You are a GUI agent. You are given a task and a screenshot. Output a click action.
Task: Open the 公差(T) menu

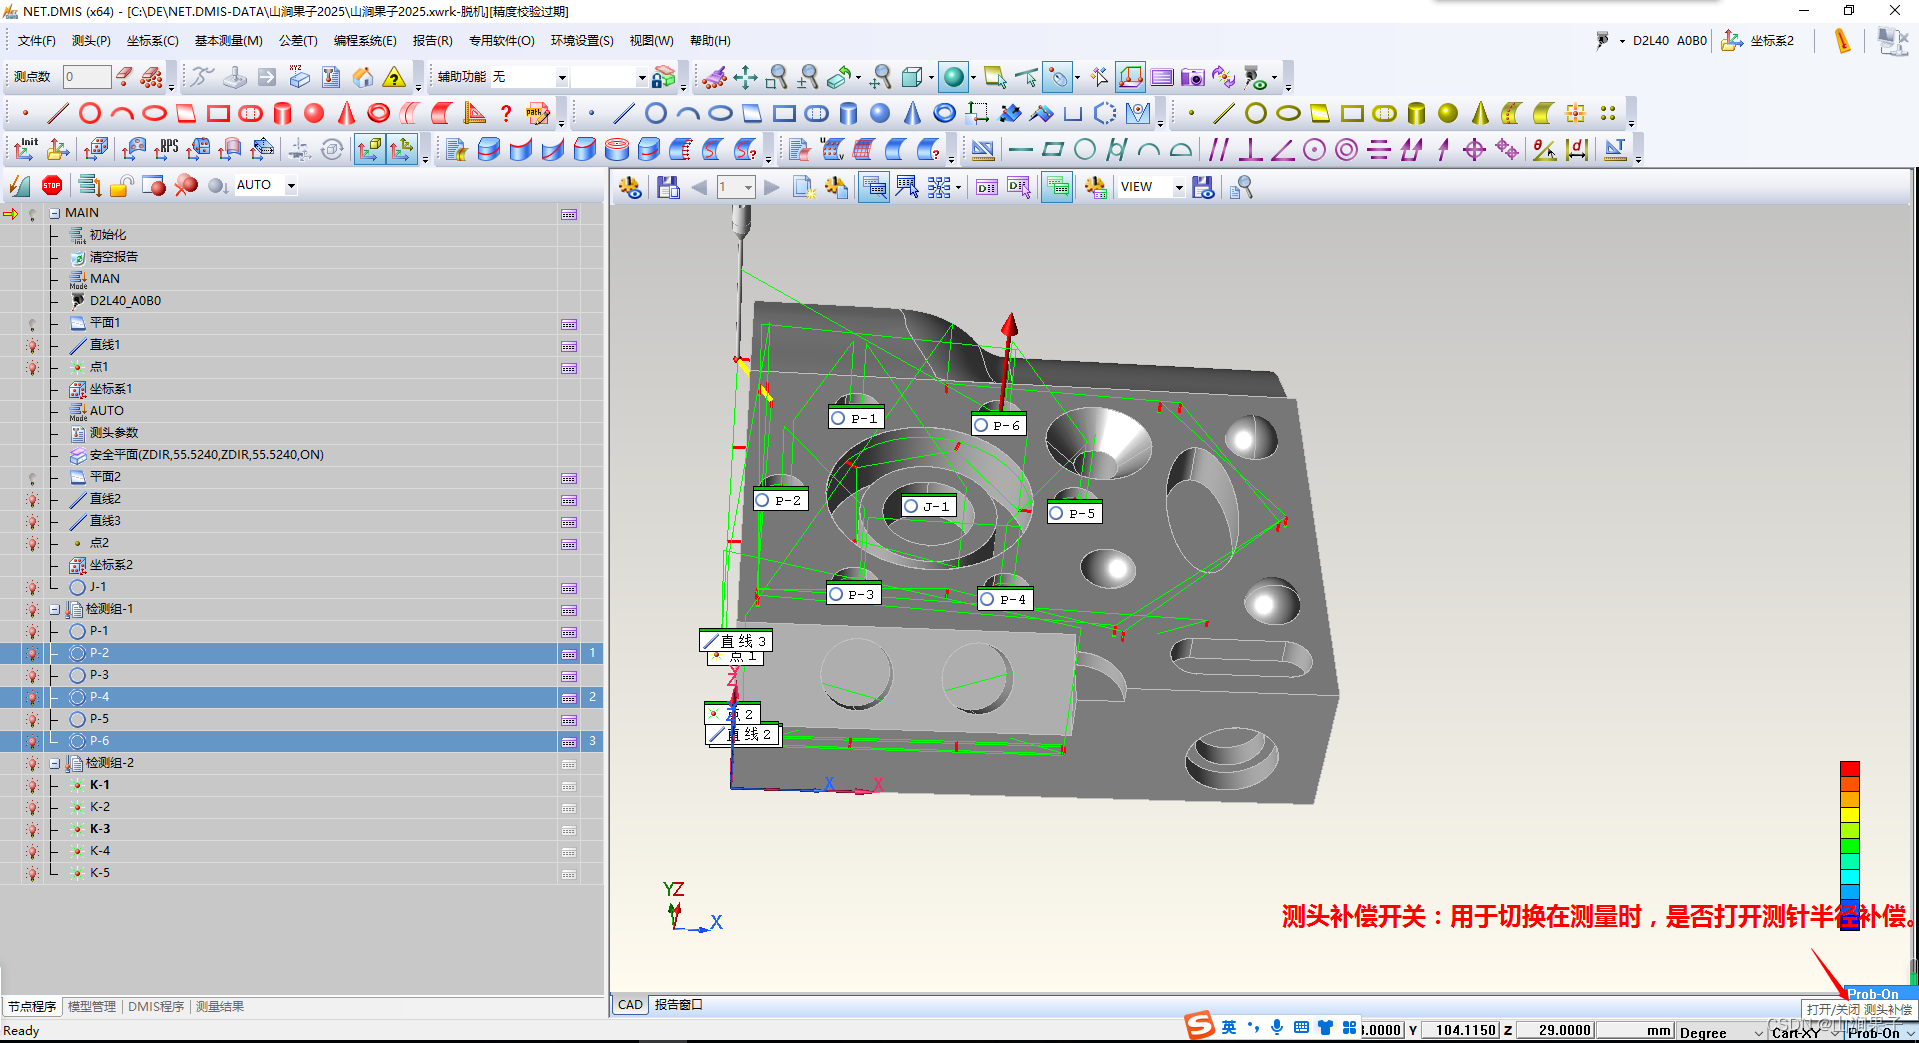[298, 41]
